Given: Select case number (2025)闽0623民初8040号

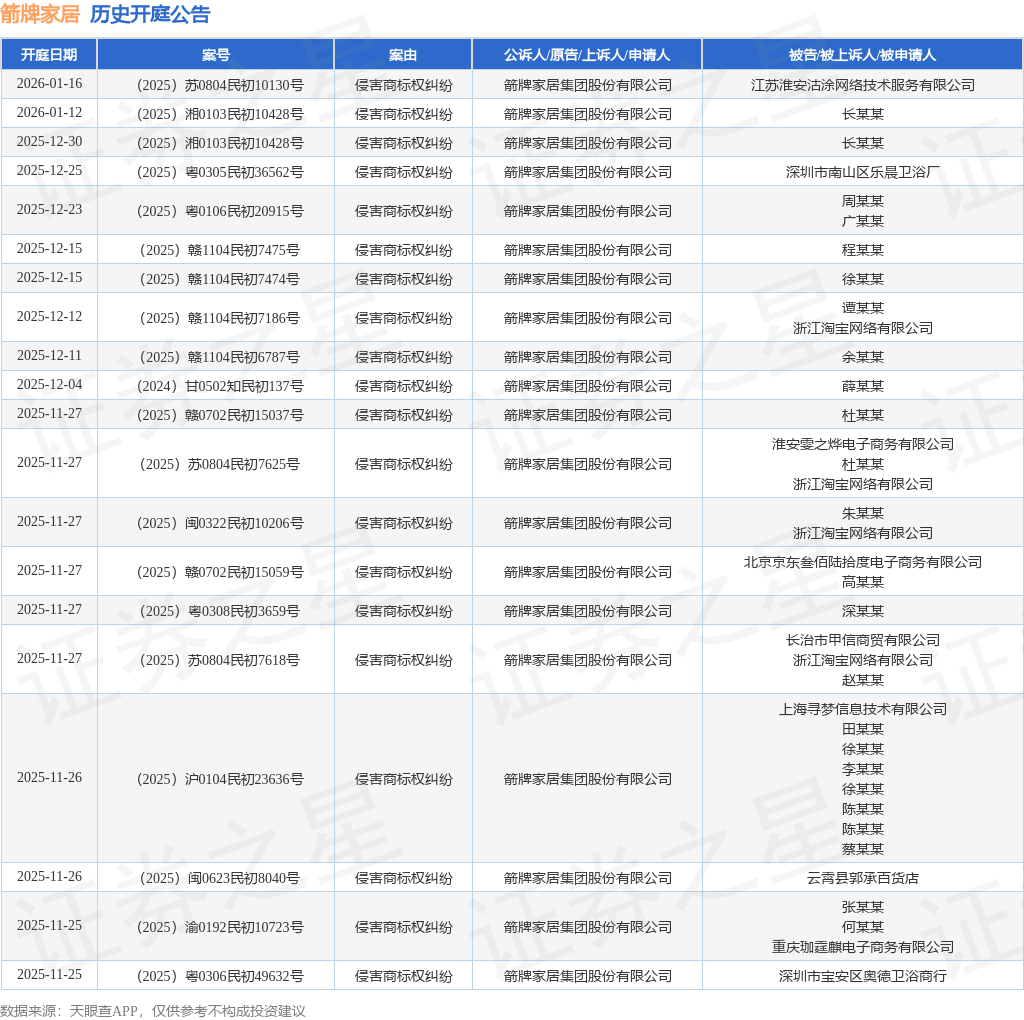Looking at the screenshot, I should tap(219, 878).
